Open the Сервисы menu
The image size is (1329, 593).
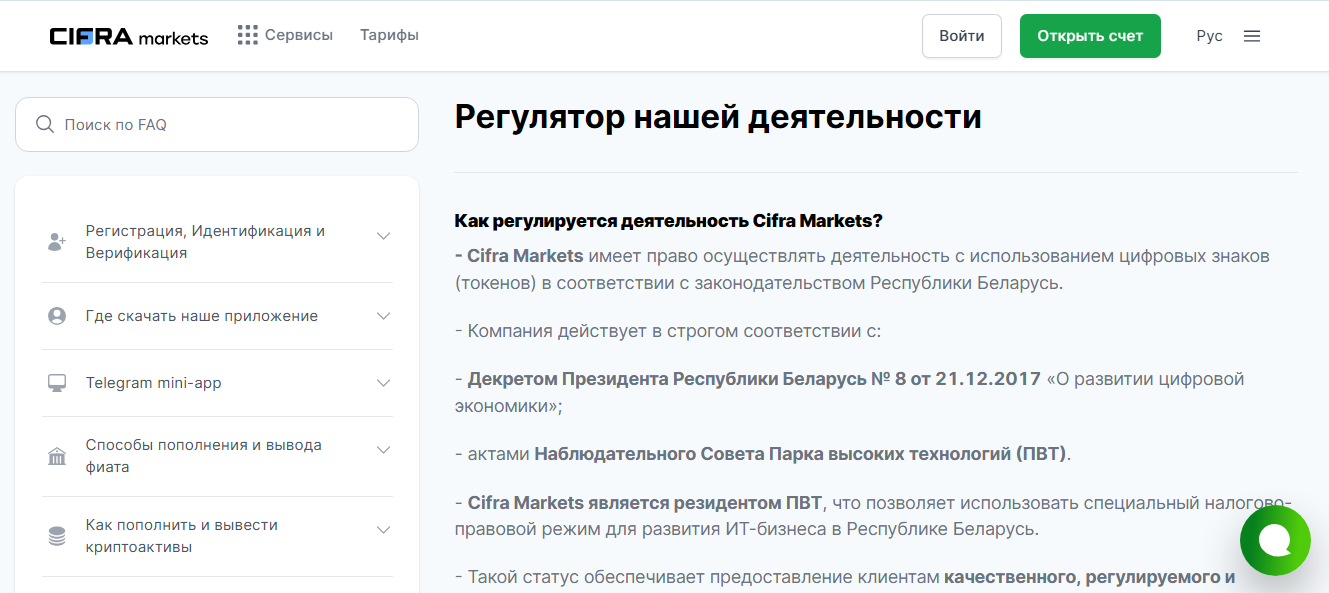(298, 34)
